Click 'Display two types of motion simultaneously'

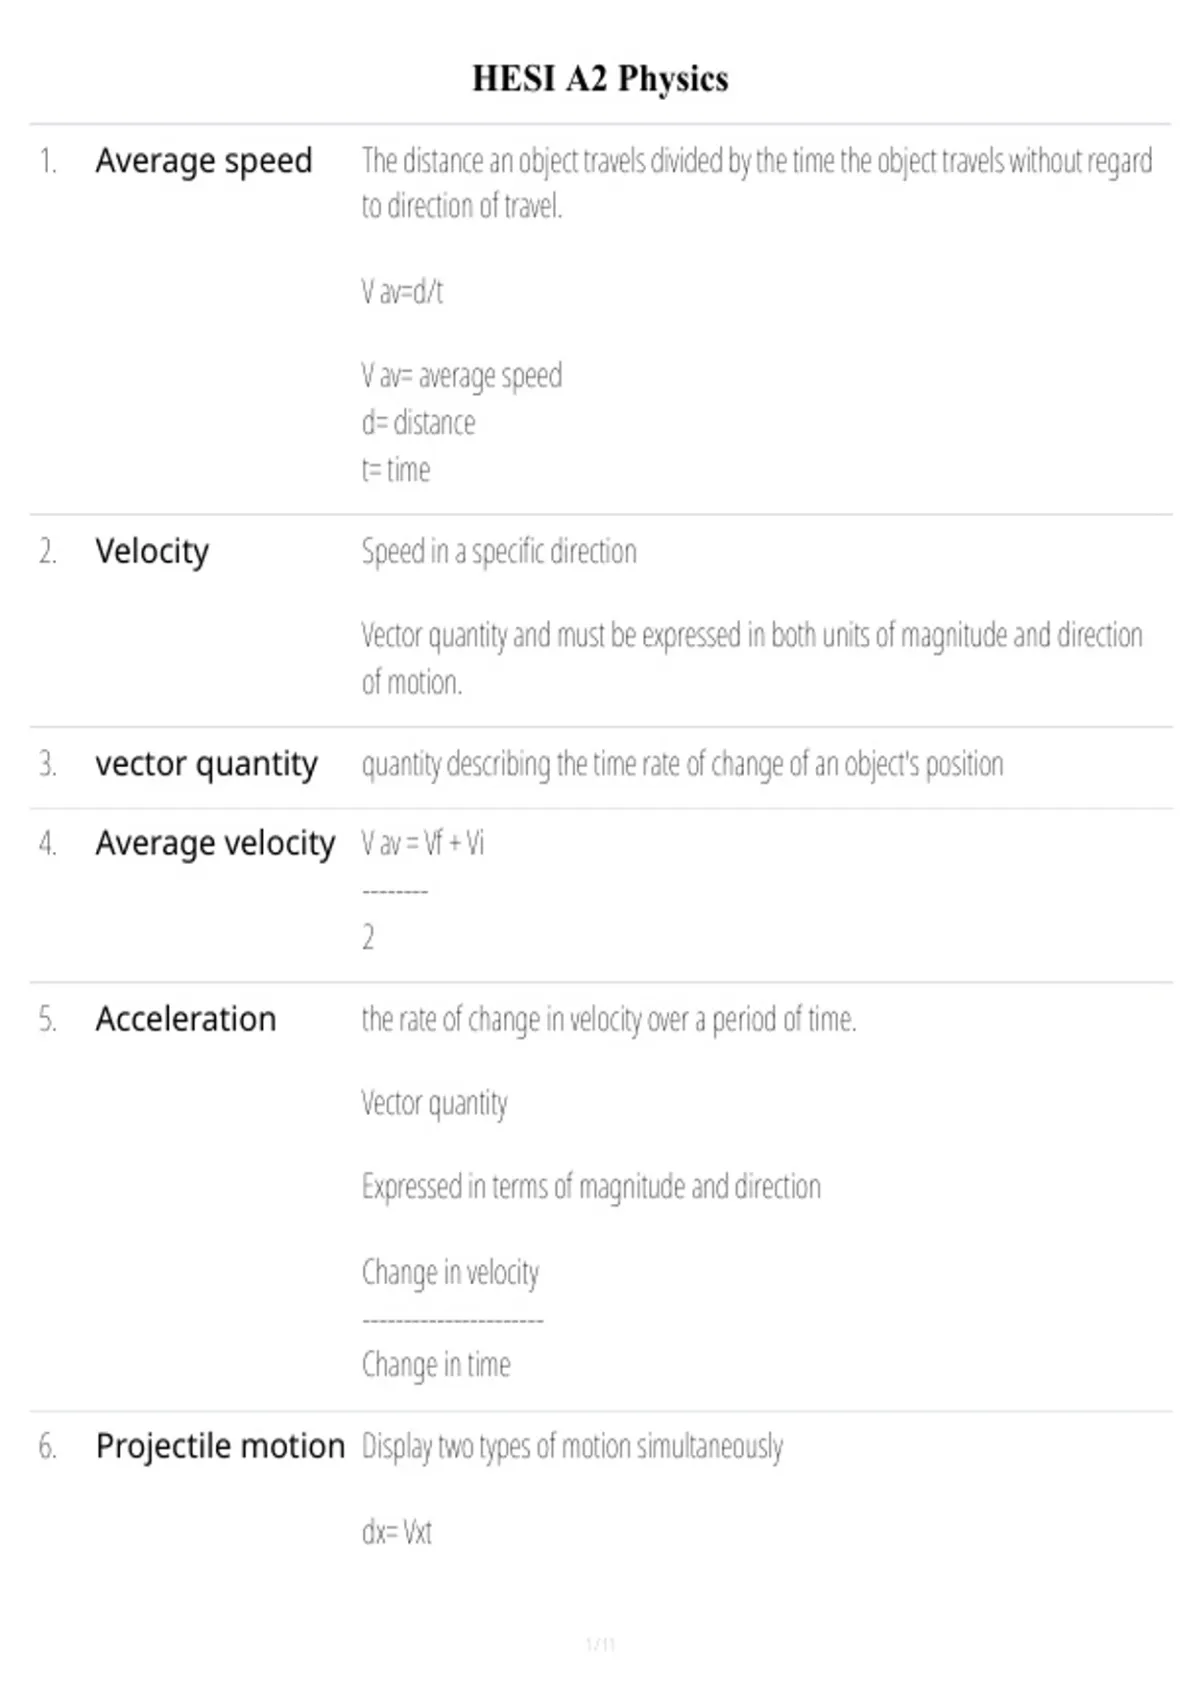(572, 1447)
